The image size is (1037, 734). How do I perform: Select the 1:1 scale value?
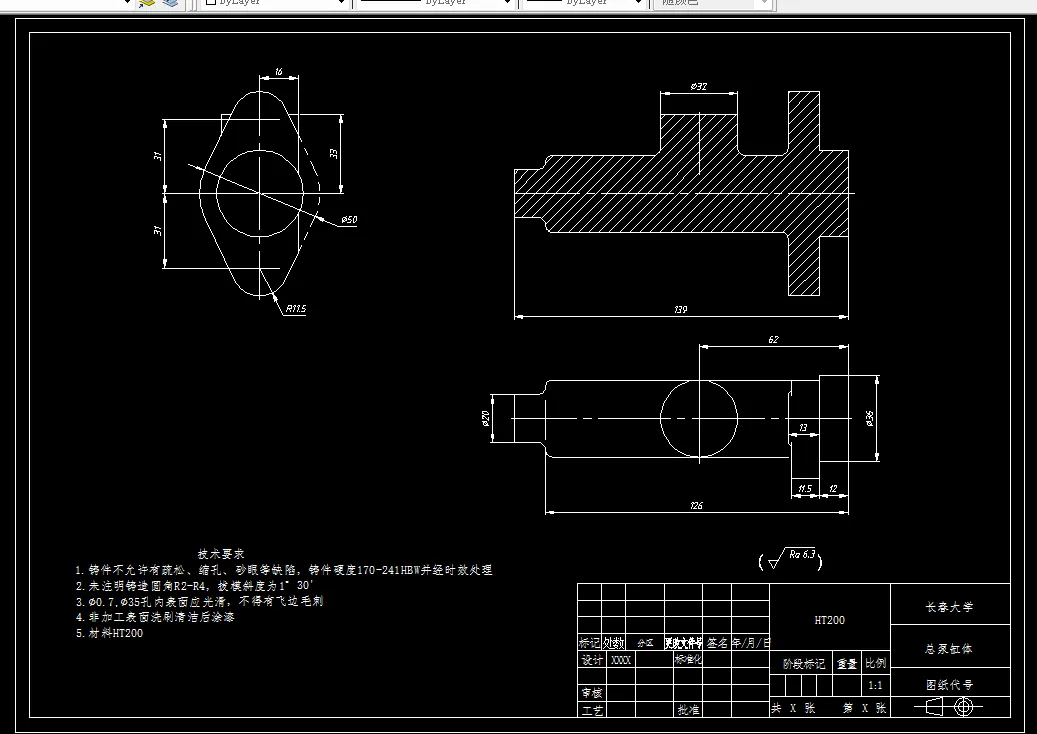point(875,686)
